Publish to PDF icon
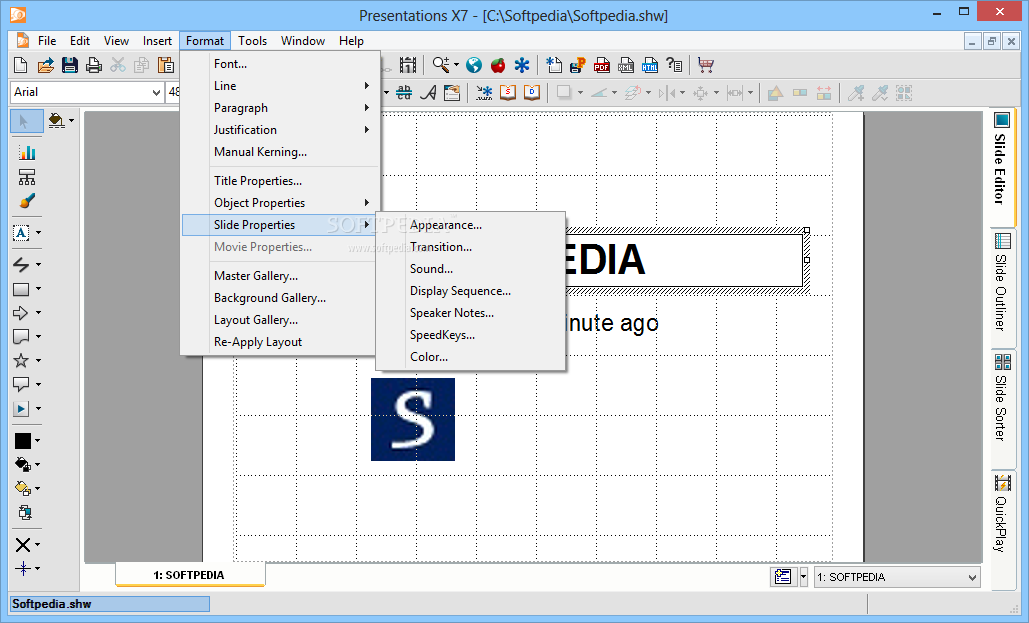Viewport: 1029px width, 623px height. pos(602,65)
